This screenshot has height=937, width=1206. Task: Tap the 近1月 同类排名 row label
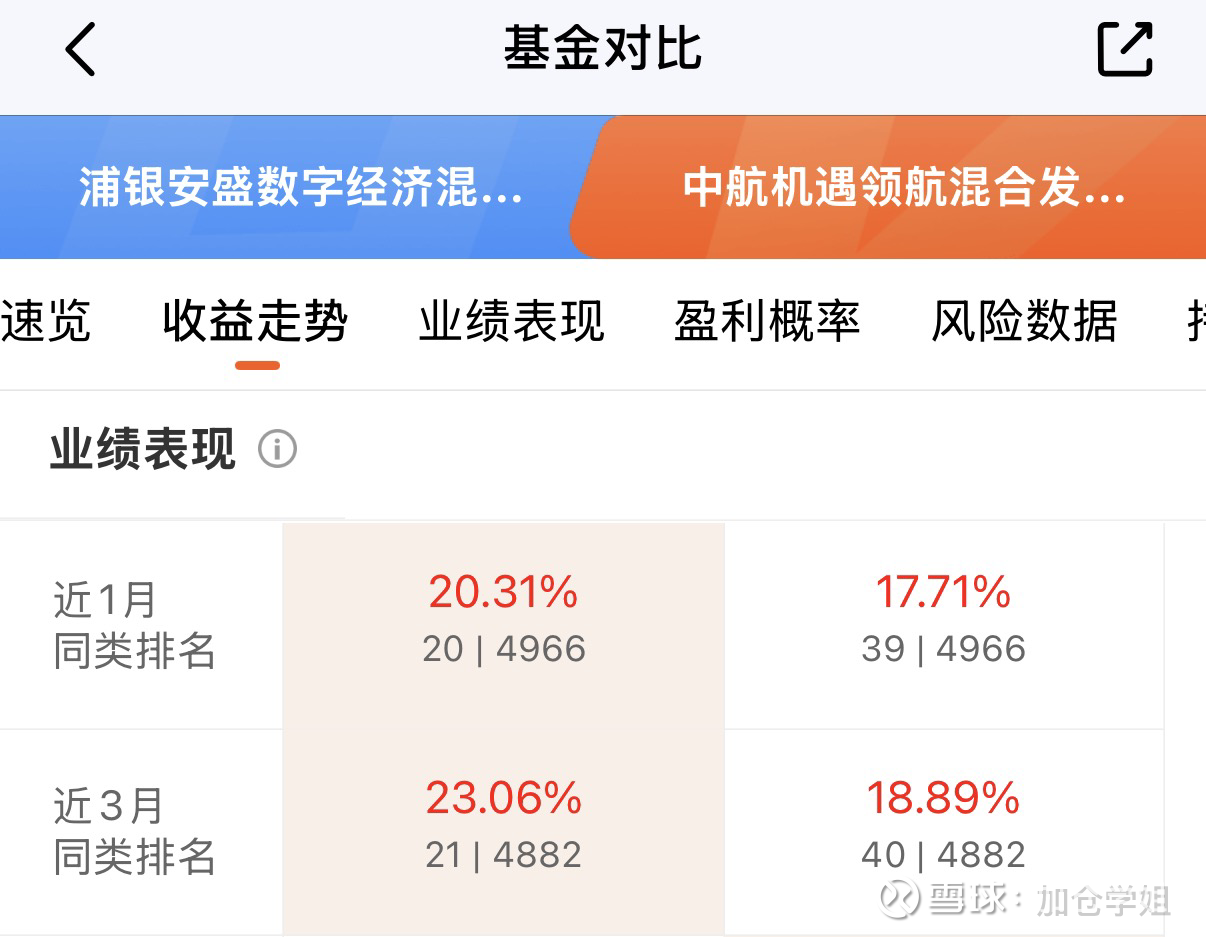point(135,626)
